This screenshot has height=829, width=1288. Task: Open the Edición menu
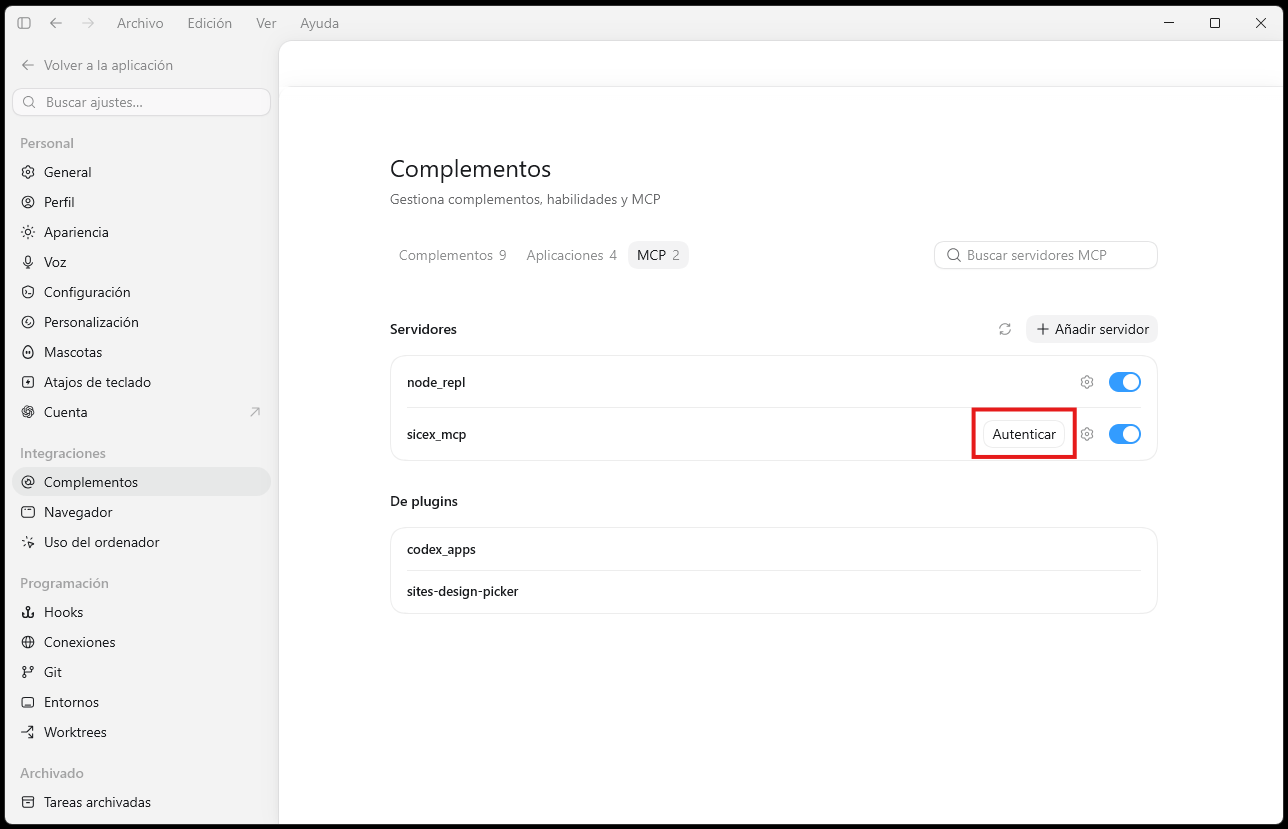pos(210,23)
